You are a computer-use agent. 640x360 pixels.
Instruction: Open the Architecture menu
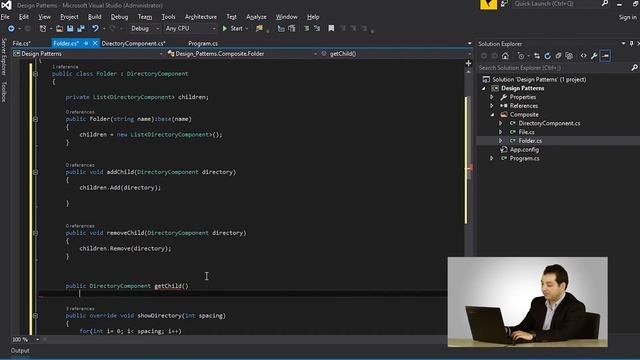[201, 17]
